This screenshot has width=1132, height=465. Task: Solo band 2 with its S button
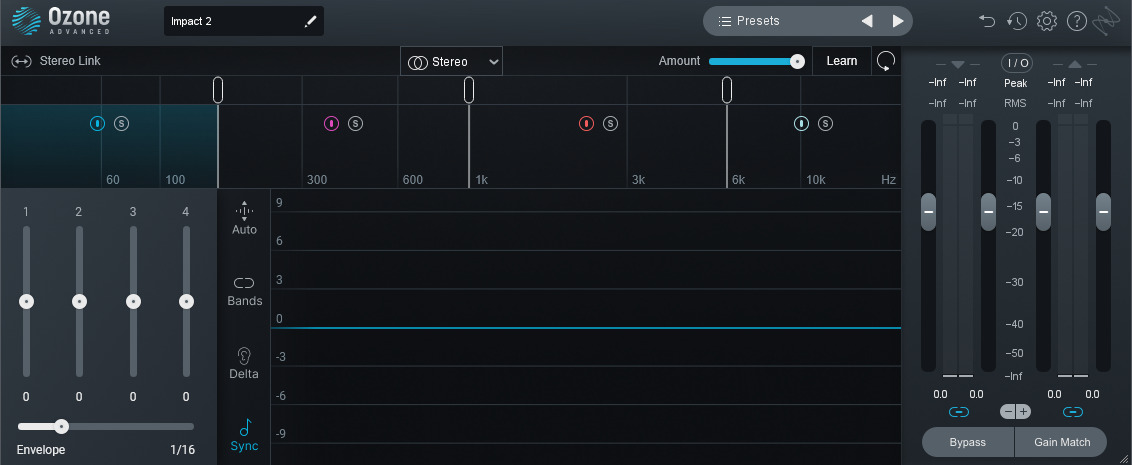pyautogui.click(x=355, y=123)
